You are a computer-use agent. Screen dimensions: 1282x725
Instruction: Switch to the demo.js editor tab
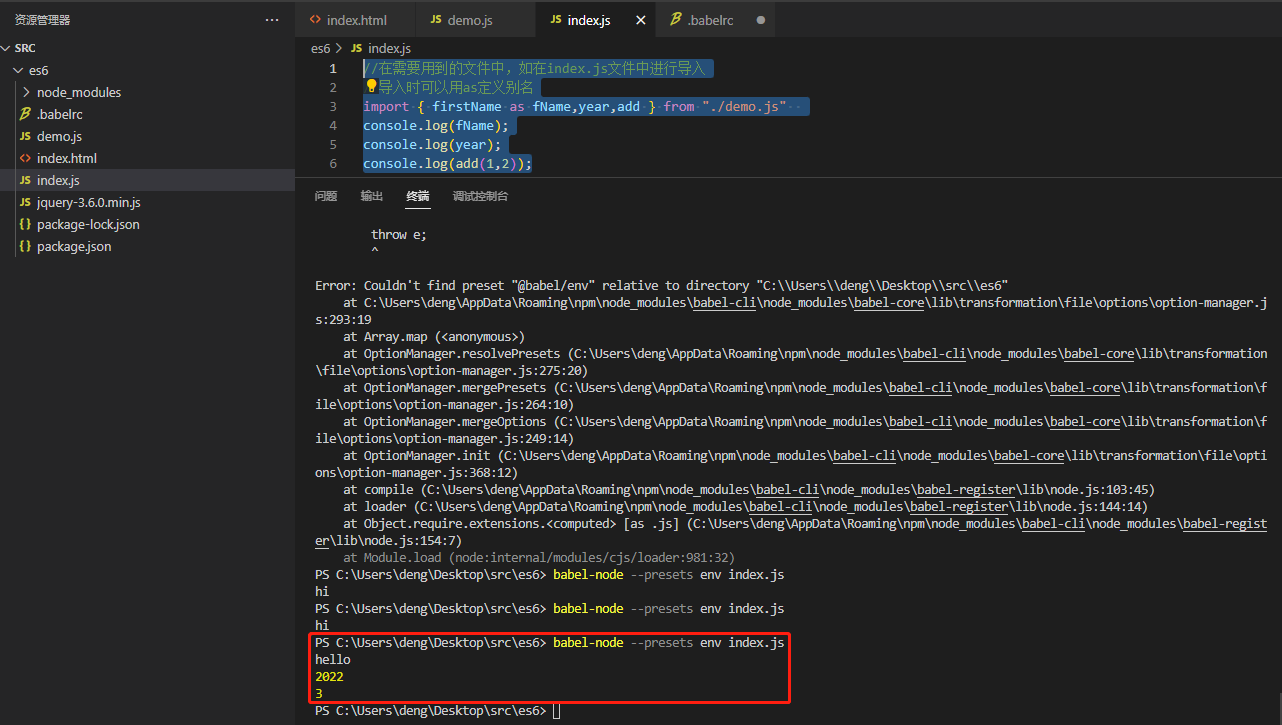[x=469, y=20]
